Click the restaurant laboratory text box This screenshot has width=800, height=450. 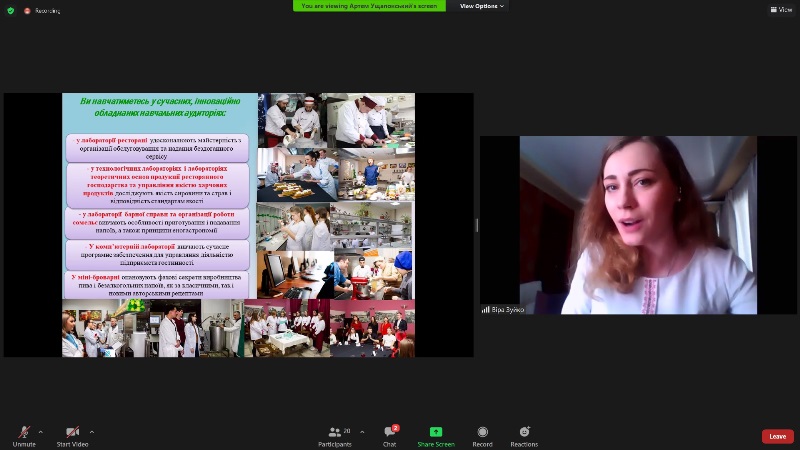pyautogui.click(x=157, y=148)
